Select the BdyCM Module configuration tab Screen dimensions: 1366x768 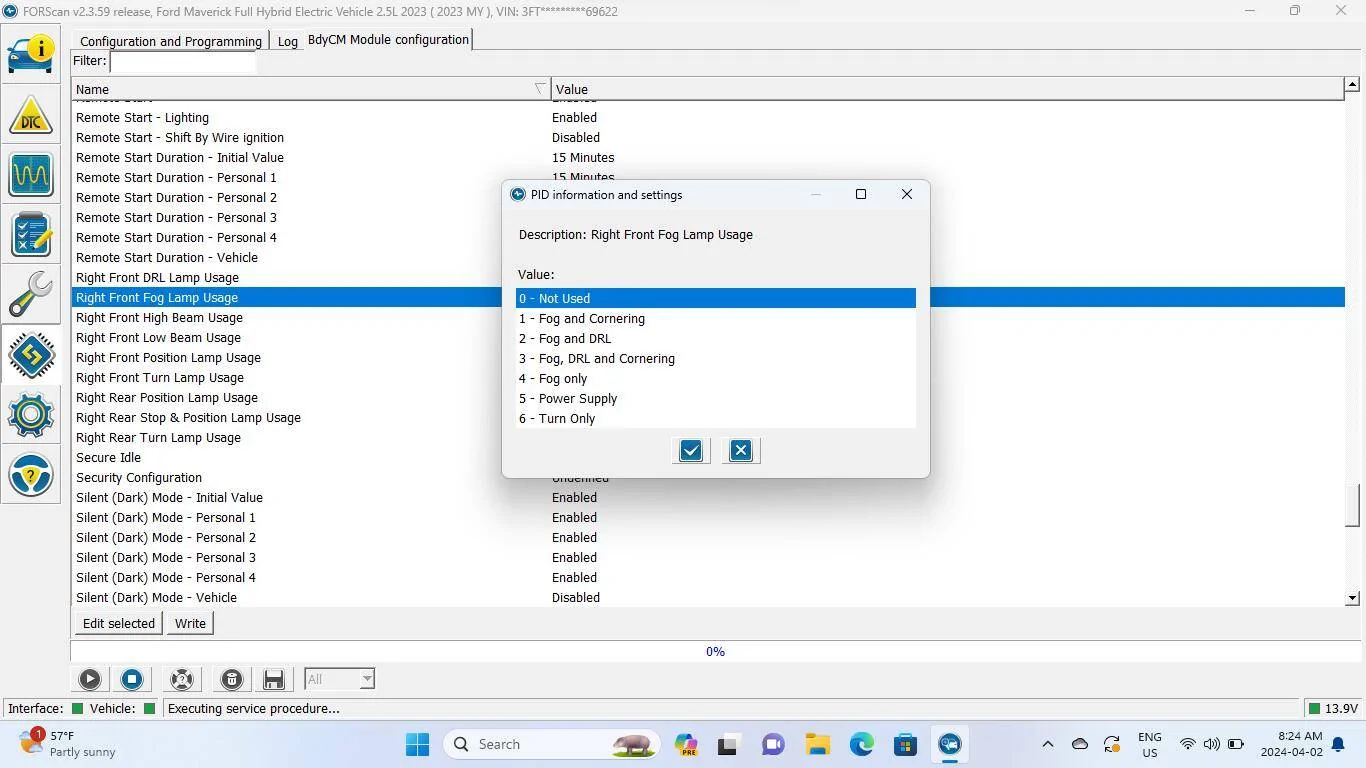[388, 40]
